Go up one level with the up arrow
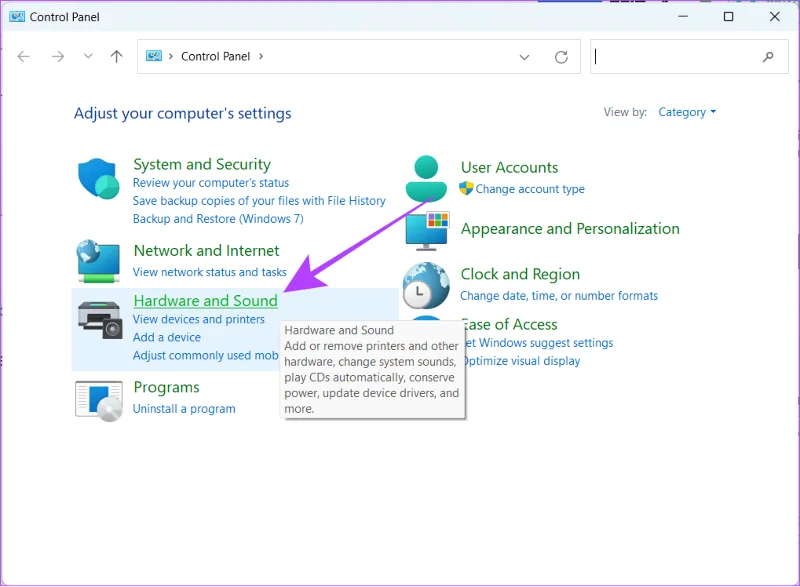 [x=116, y=56]
